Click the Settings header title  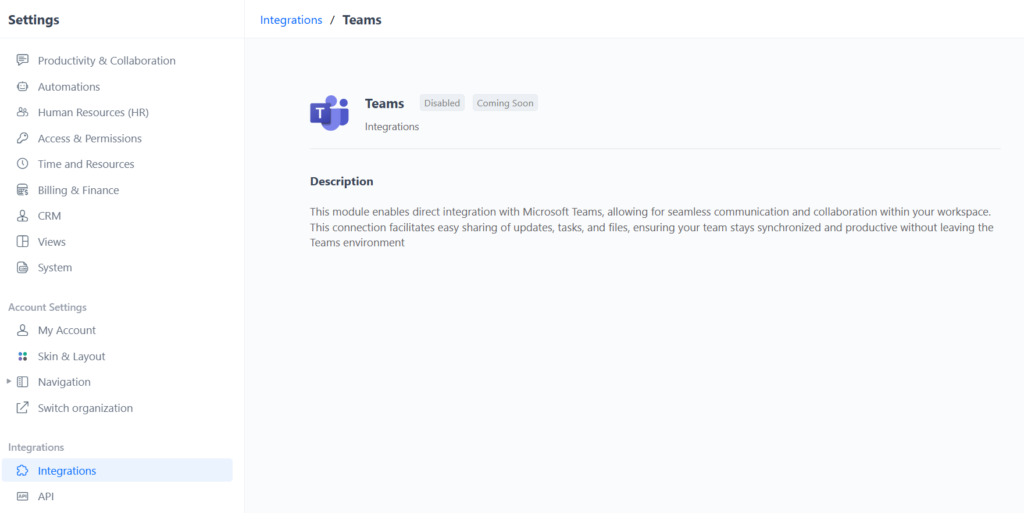(34, 20)
